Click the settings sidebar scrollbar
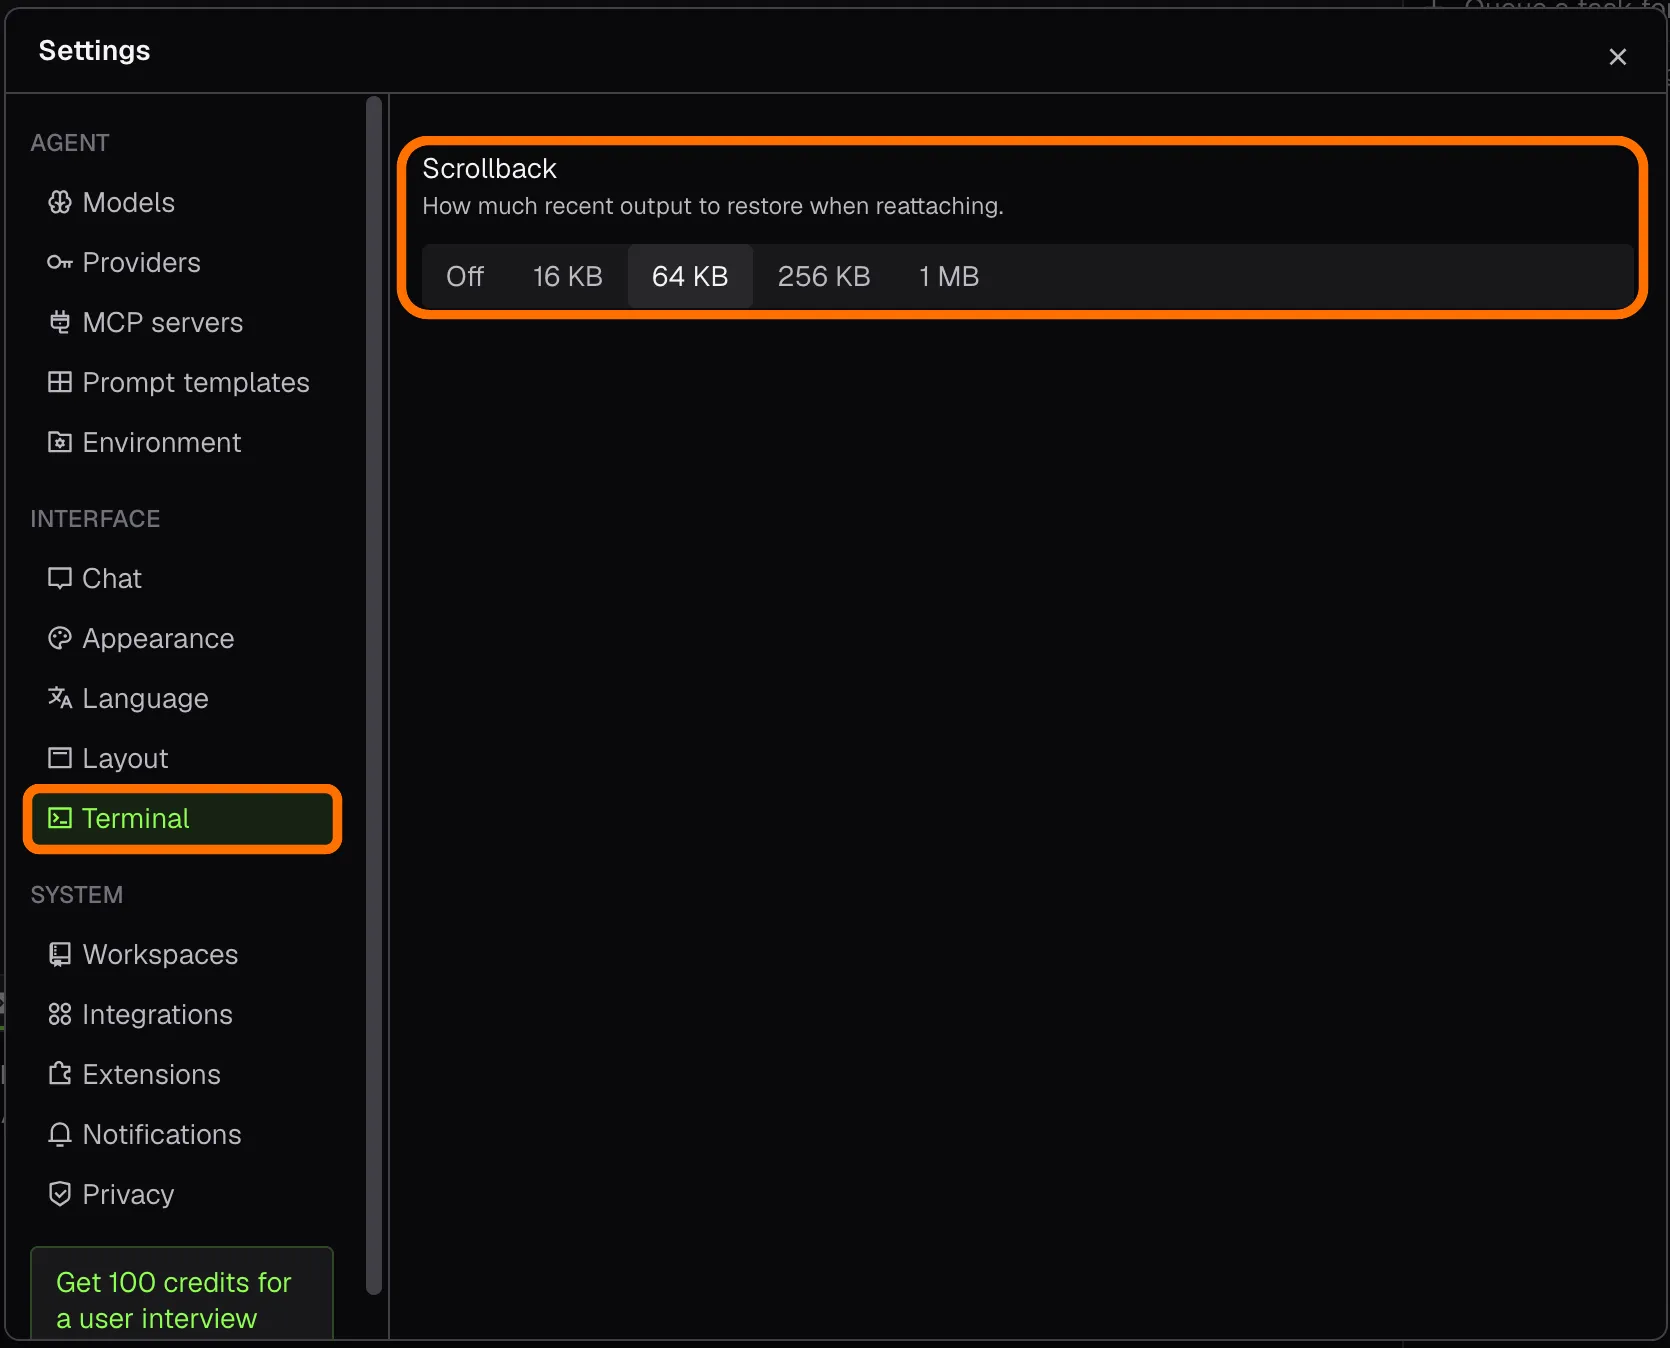 click(x=374, y=695)
